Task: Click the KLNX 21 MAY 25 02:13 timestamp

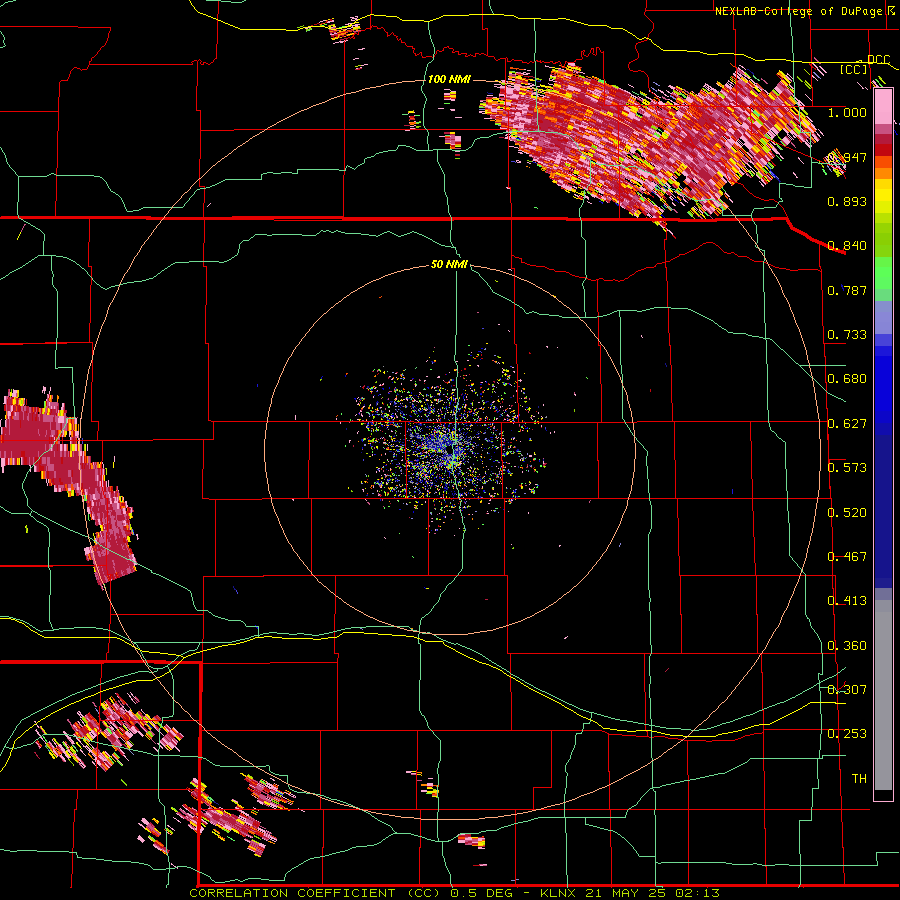Action: tap(630, 893)
